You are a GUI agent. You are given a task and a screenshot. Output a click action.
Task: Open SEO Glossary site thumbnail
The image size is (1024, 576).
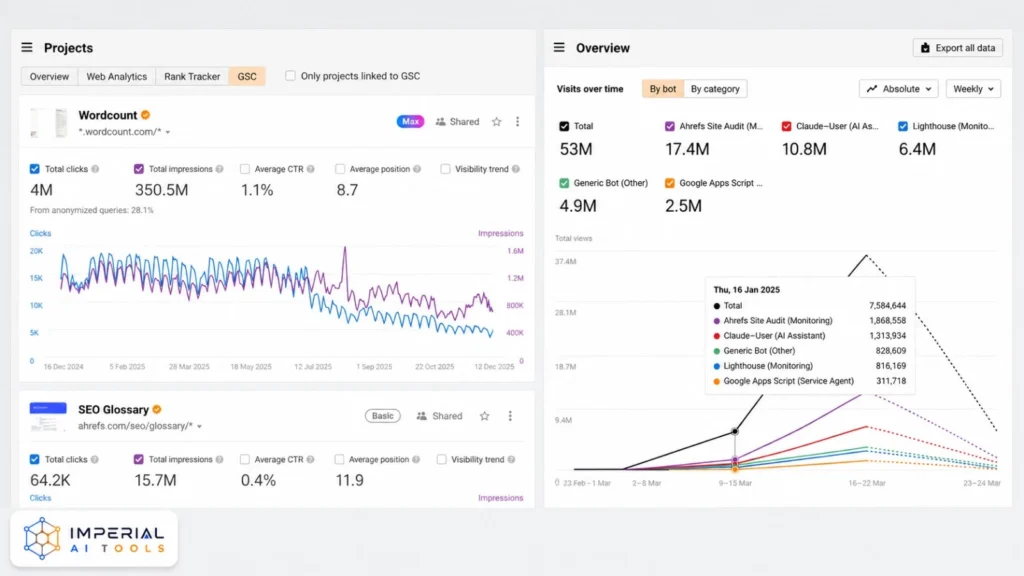[x=48, y=417]
